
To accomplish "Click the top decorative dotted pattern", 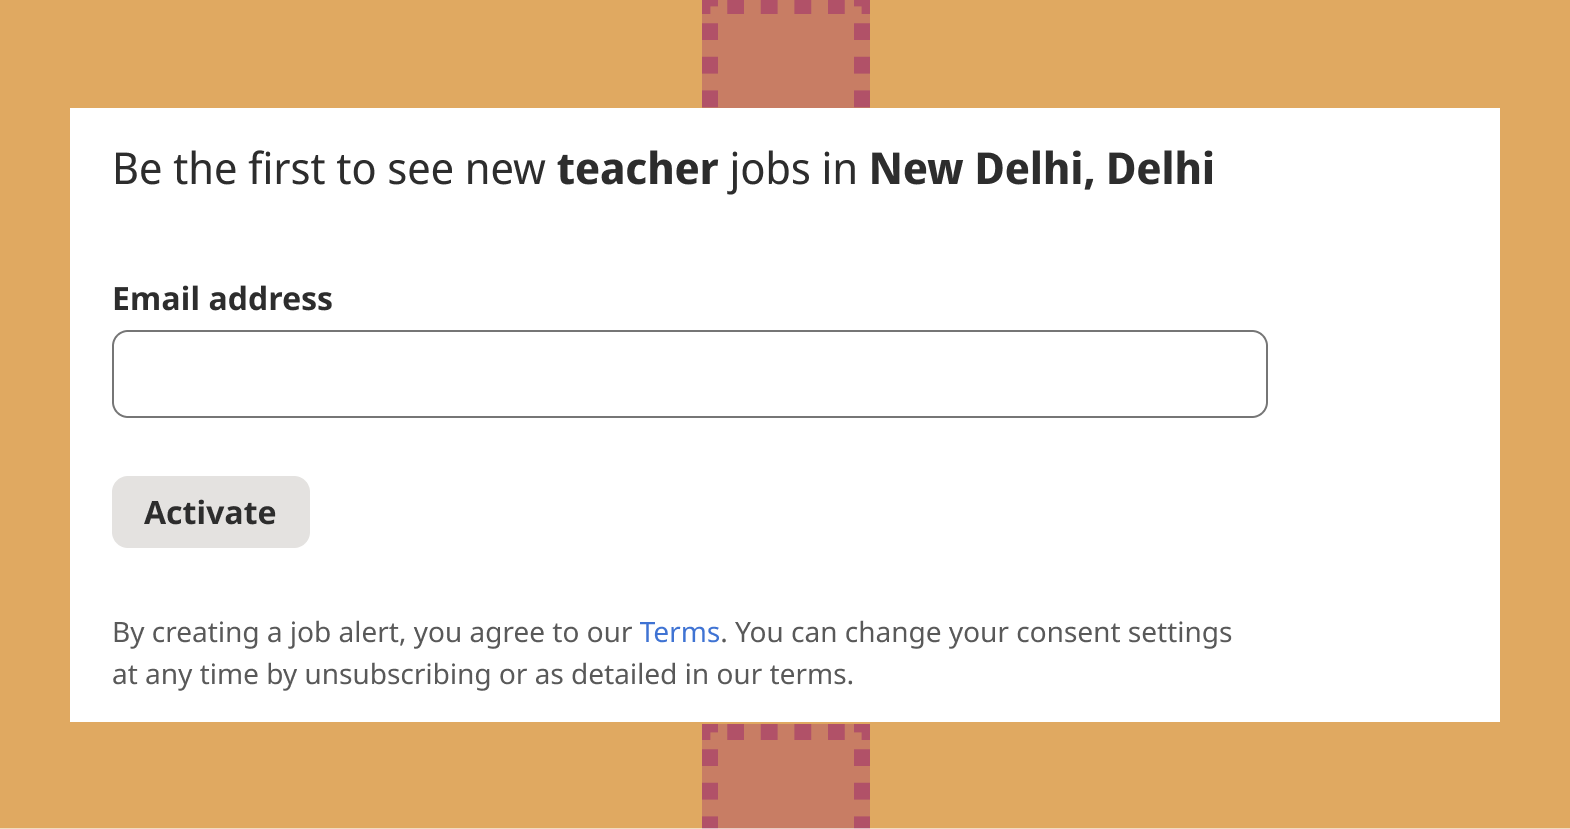I will point(785,50).
